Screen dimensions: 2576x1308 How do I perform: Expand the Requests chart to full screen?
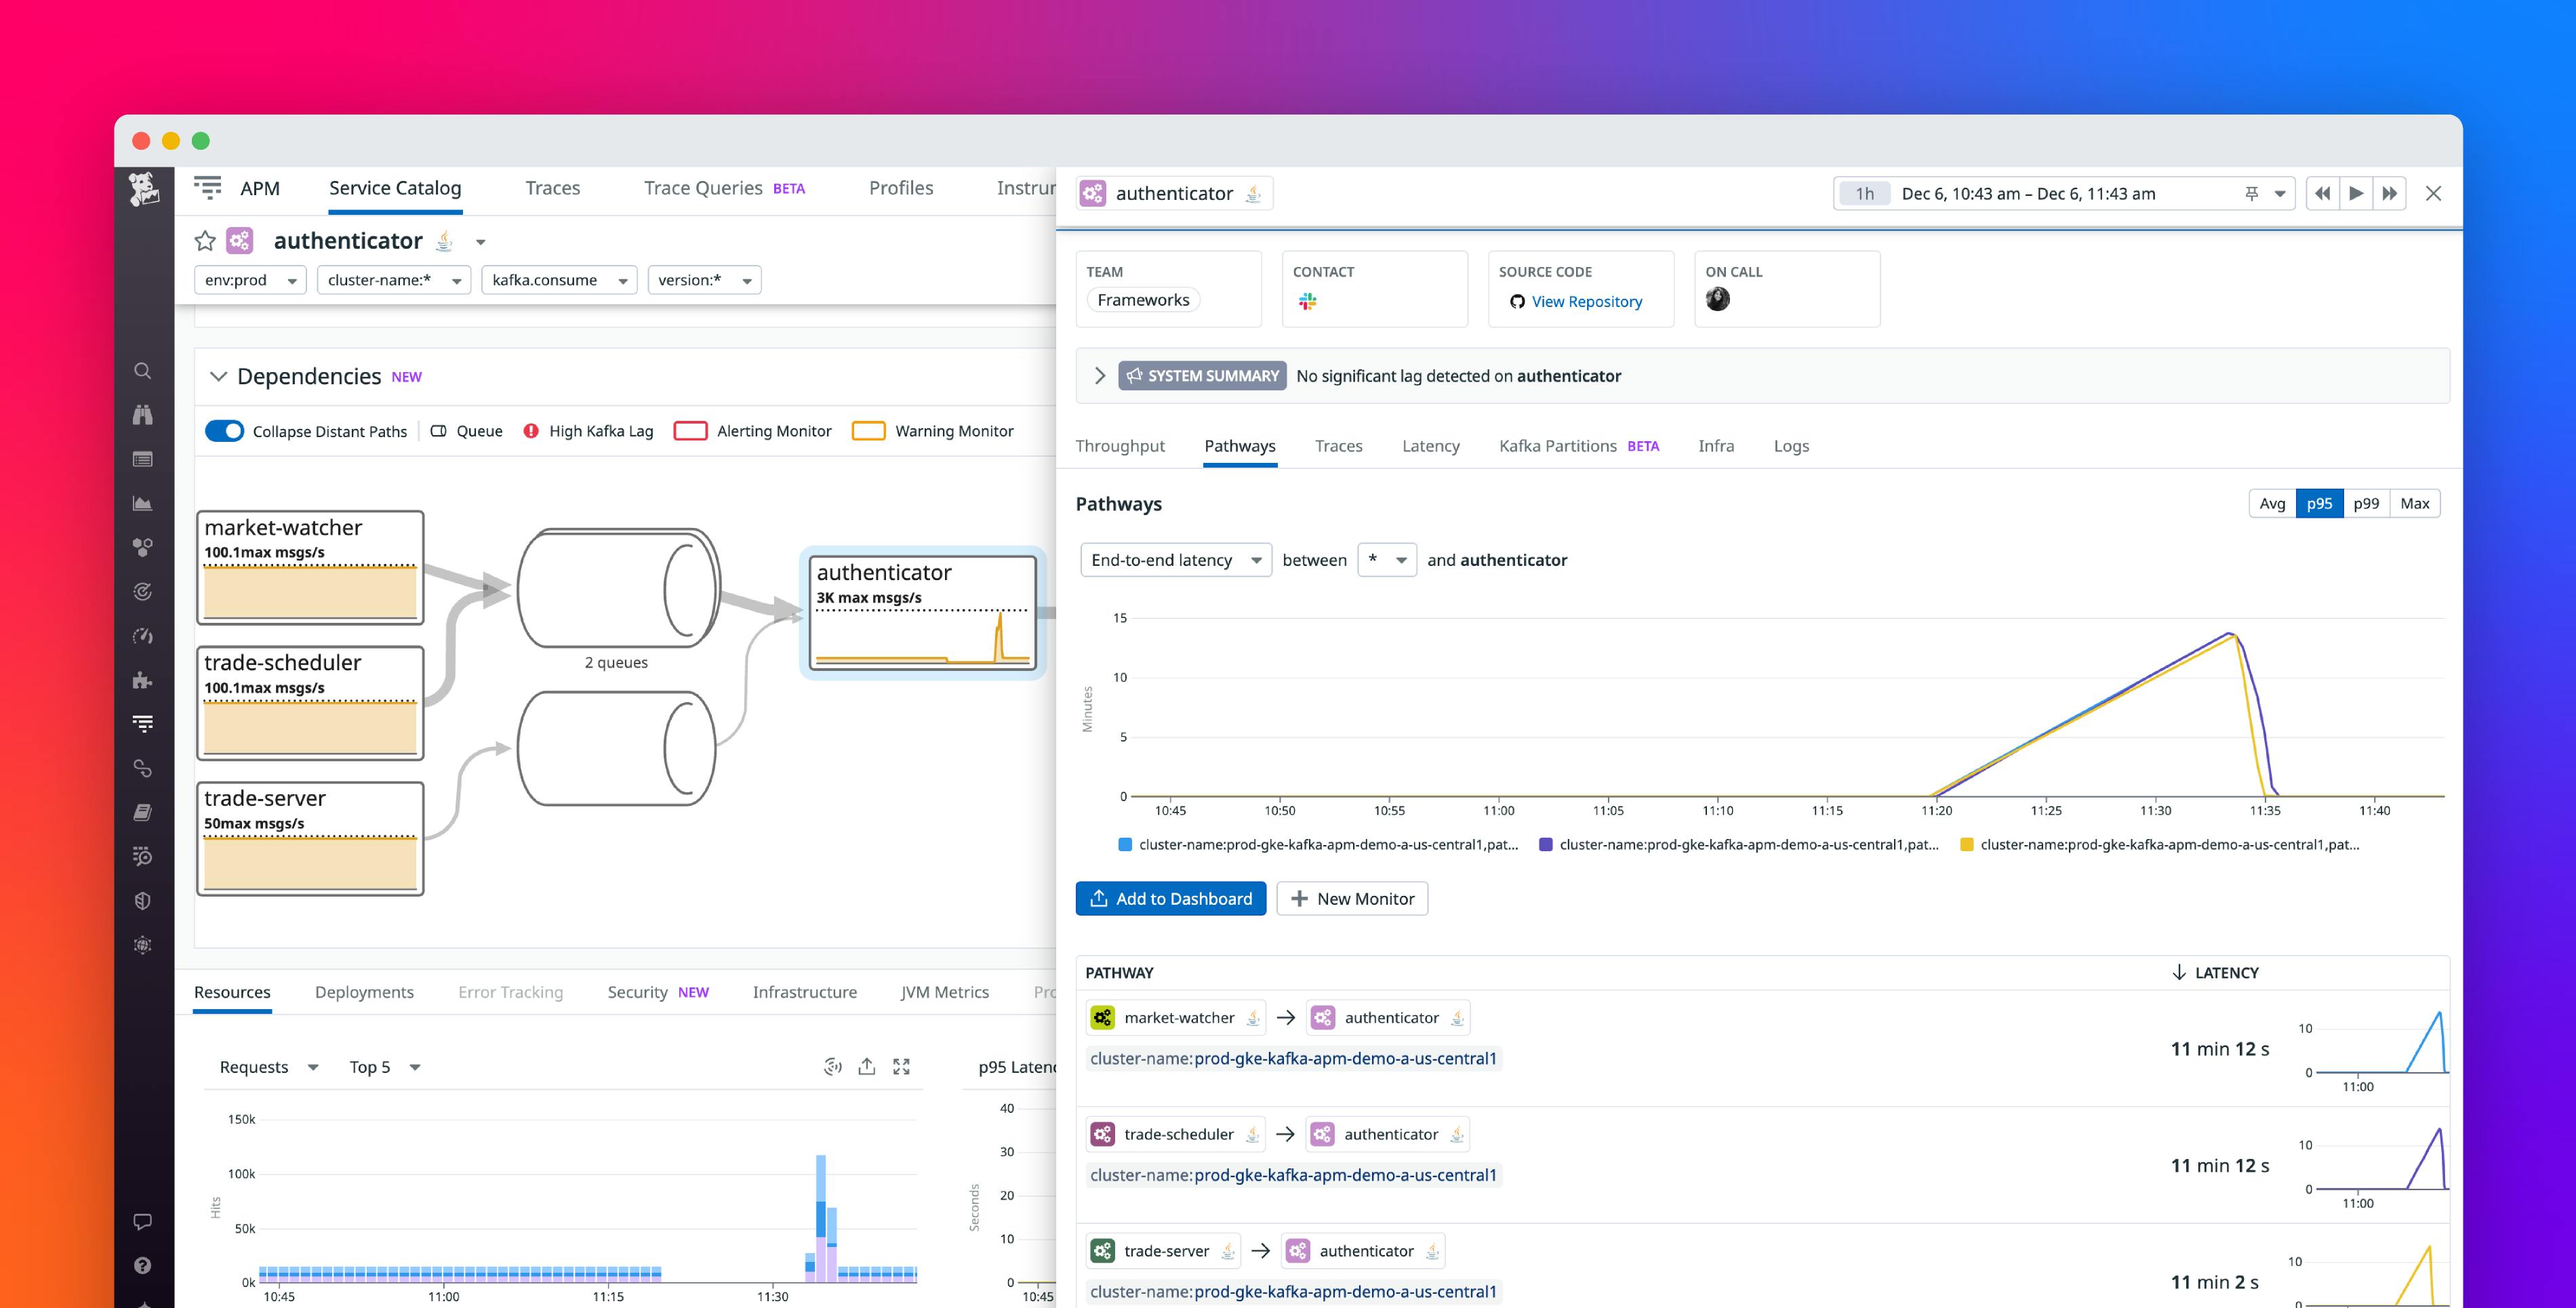901,1066
